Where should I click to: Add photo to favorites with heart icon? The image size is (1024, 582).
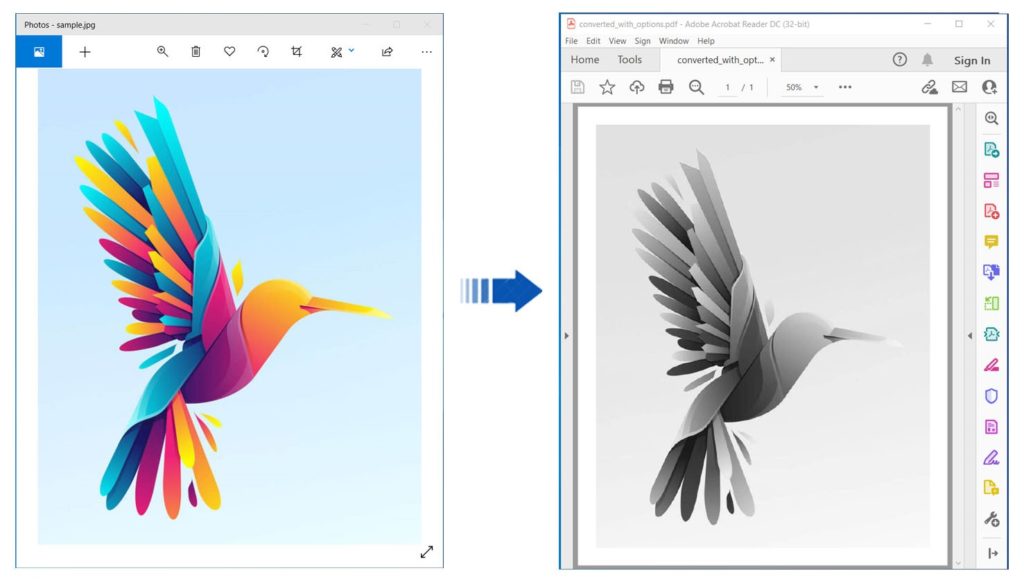coord(229,52)
